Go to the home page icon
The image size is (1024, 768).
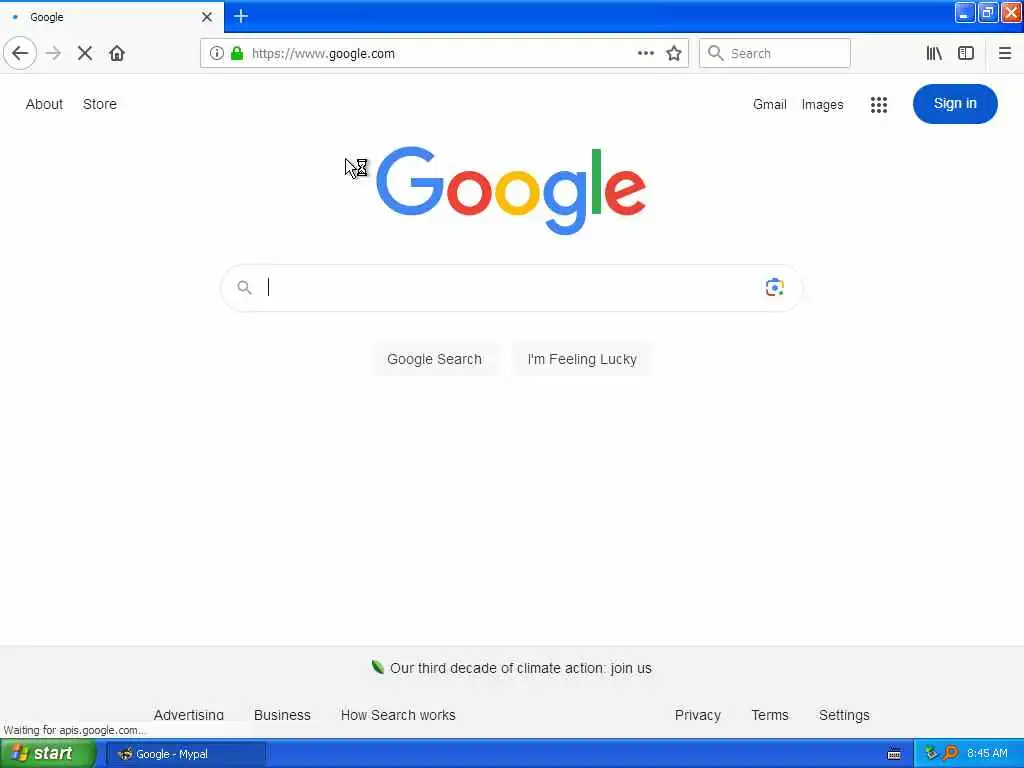[x=117, y=54]
